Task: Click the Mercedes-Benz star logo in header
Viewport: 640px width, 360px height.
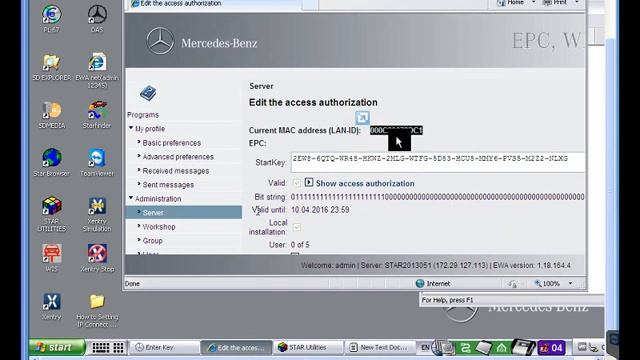Action: coord(160,41)
